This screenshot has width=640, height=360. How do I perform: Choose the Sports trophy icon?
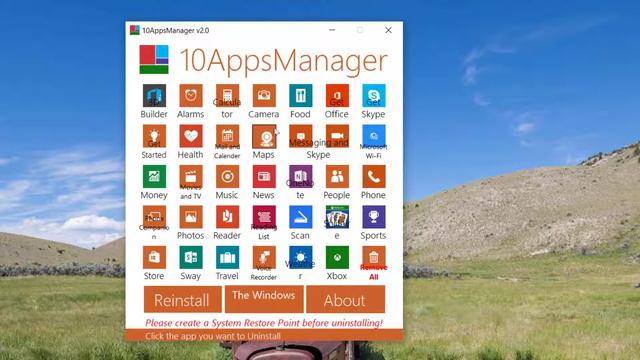coord(373,217)
